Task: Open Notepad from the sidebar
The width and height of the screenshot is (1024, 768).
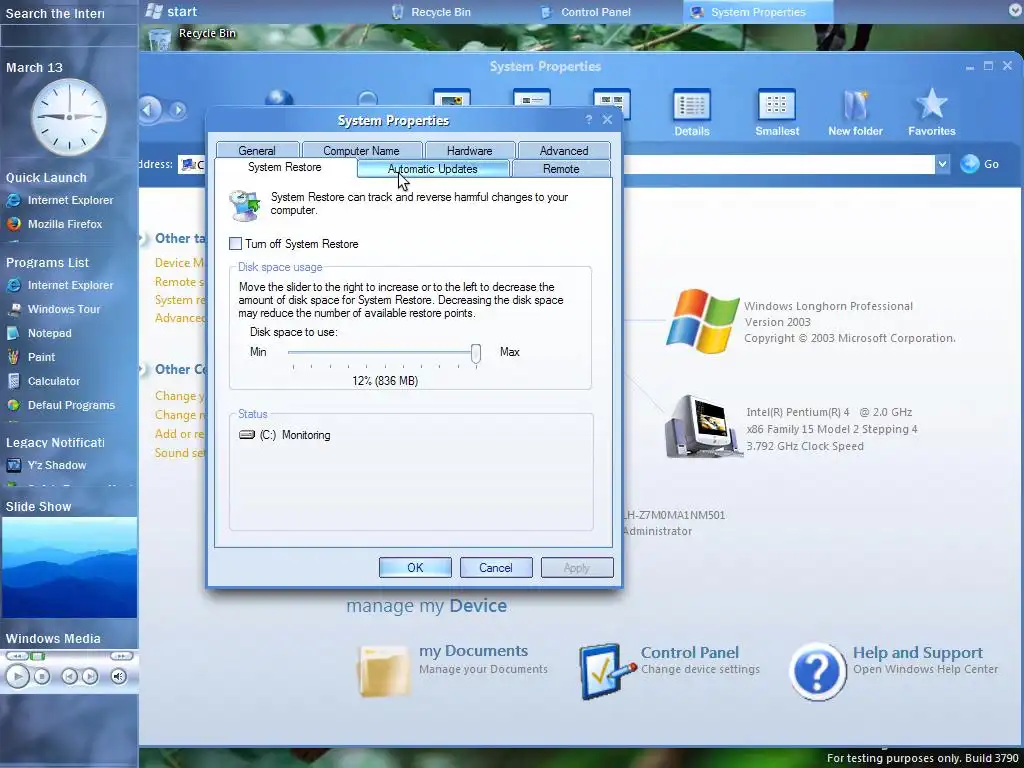Action: click(39, 333)
